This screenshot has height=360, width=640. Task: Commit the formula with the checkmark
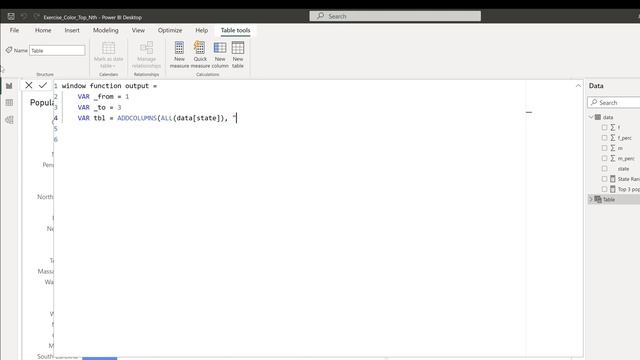tap(43, 85)
